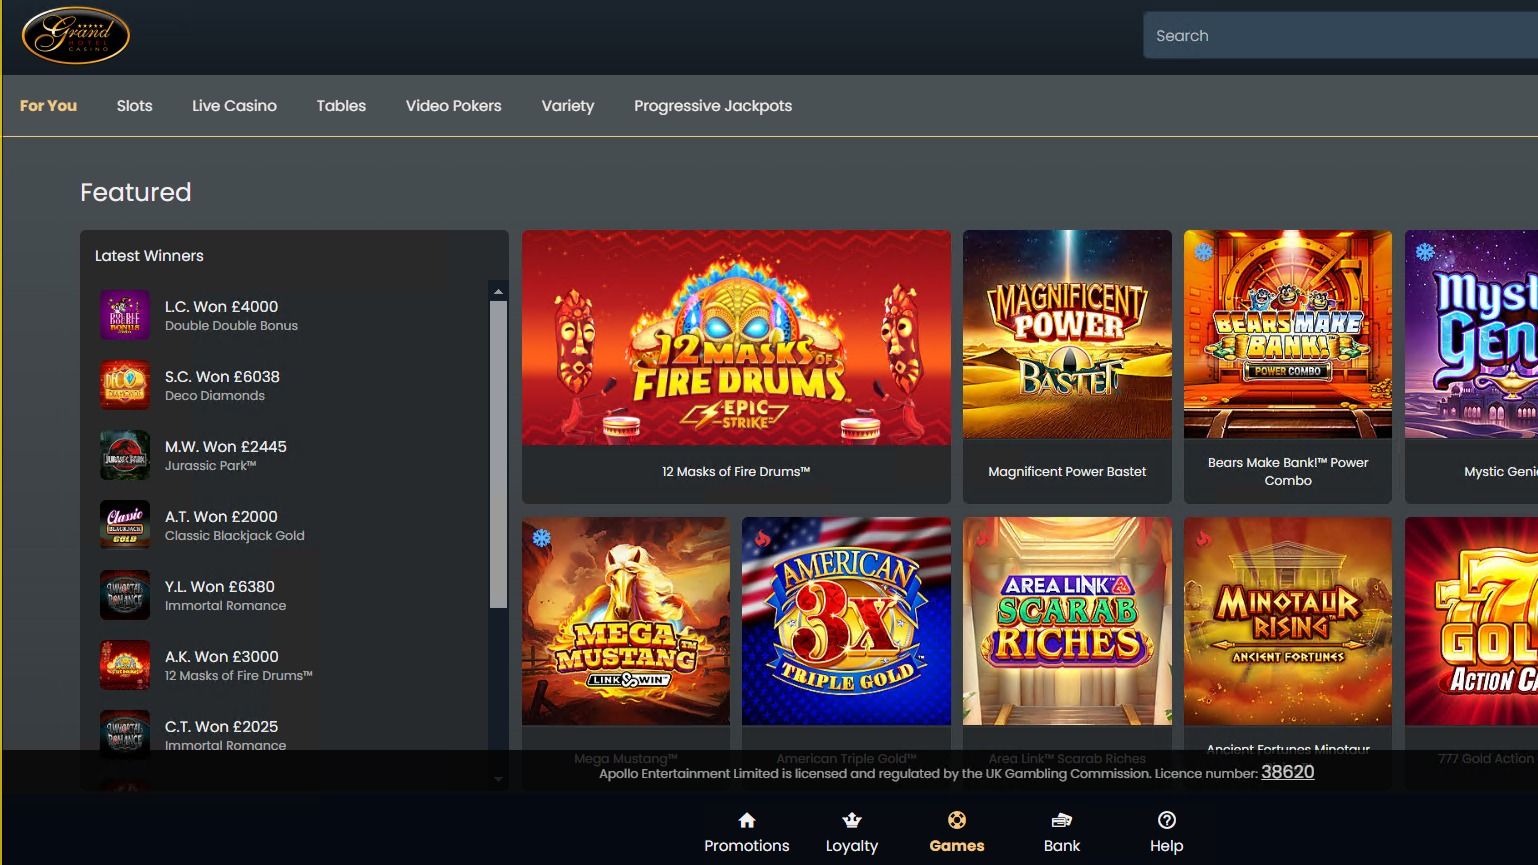
Task: Open Mega Mustang Link & Win game
Action: pos(626,621)
